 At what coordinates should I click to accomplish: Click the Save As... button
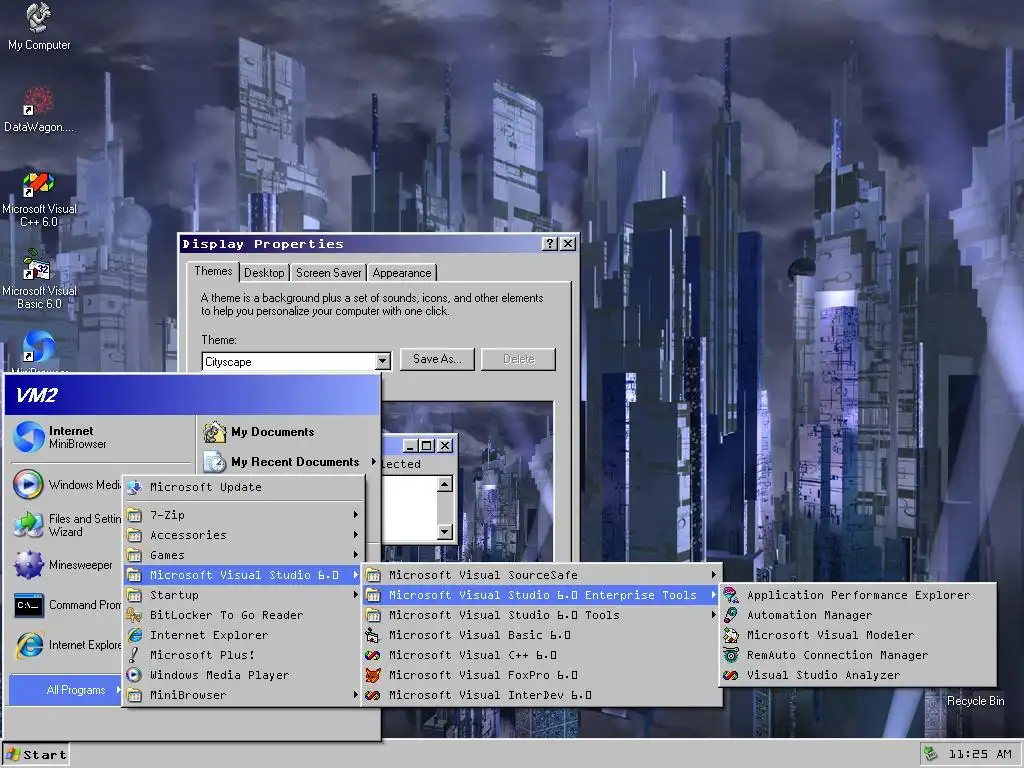[437, 359]
